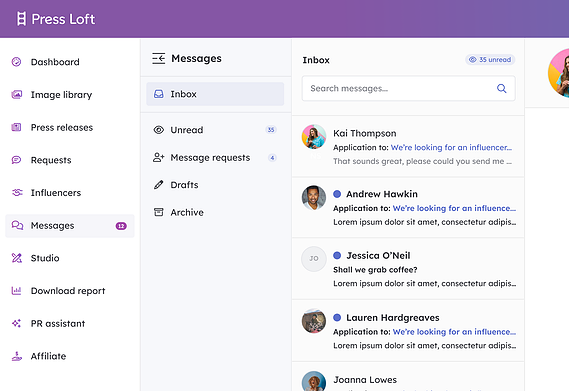Viewport: 569px width, 391px height.
Task: Click the Search messages input field
Action: pos(409,88)
